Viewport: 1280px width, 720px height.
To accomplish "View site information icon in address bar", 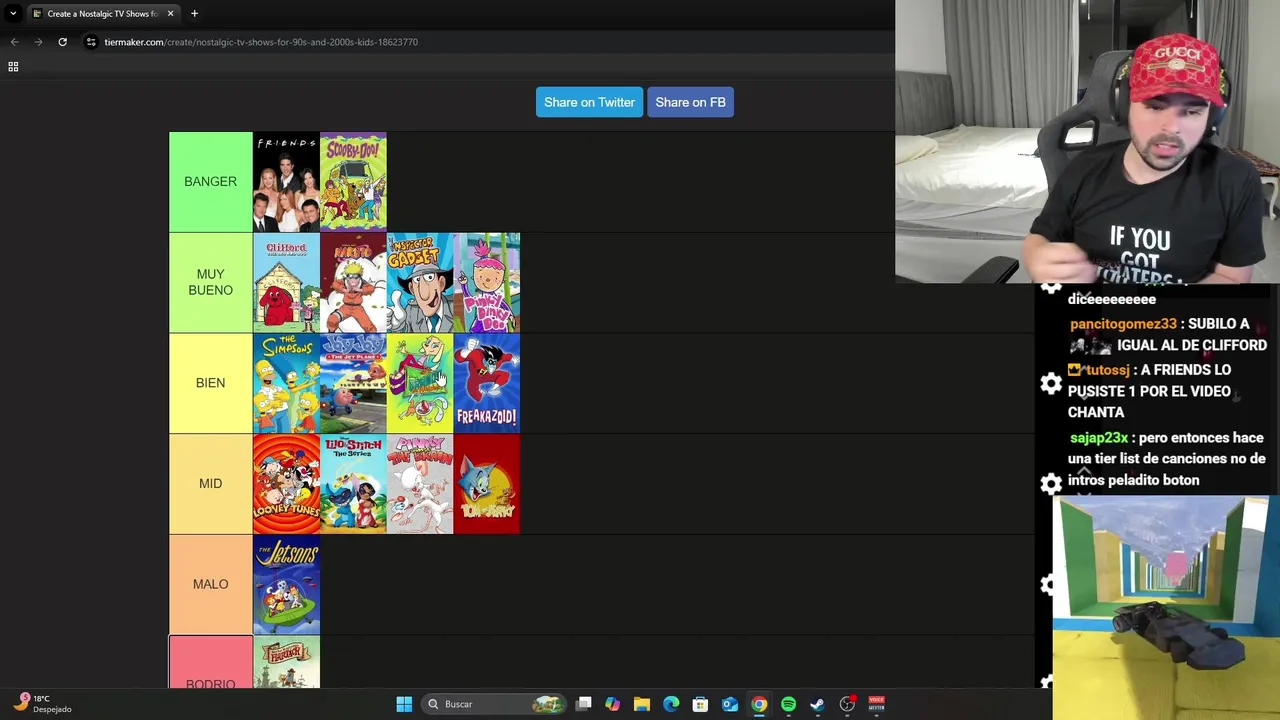I will point(91,42).
